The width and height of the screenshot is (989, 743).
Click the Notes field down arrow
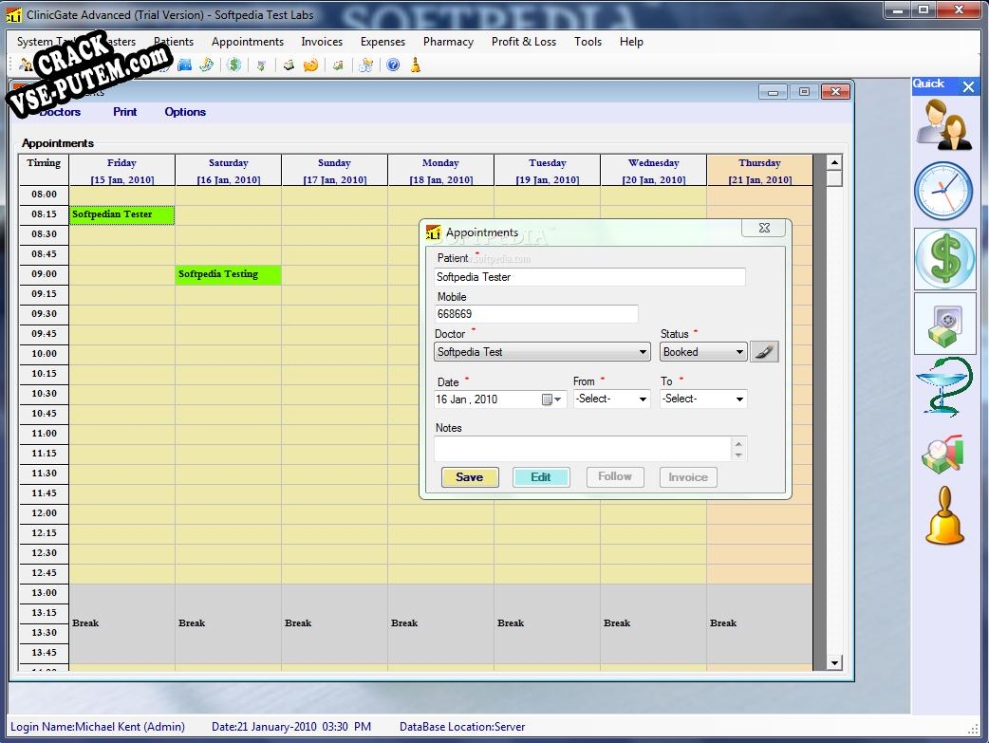[x=739, y=455]
